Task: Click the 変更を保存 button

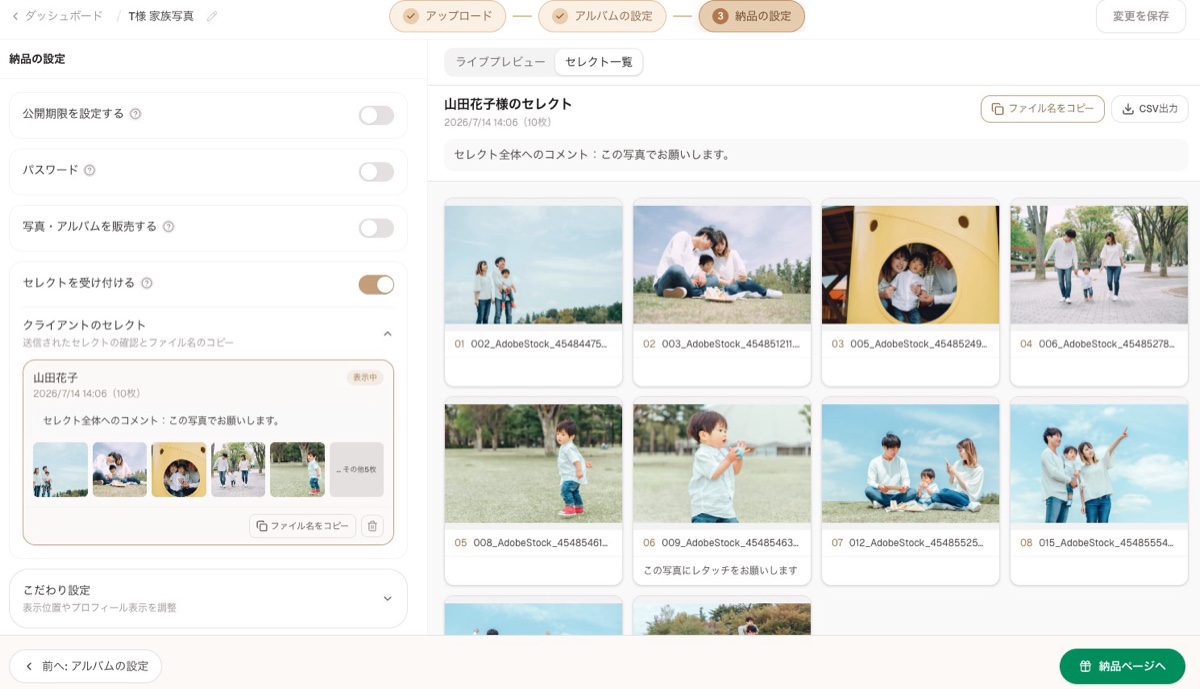Action: (1140, 16)
